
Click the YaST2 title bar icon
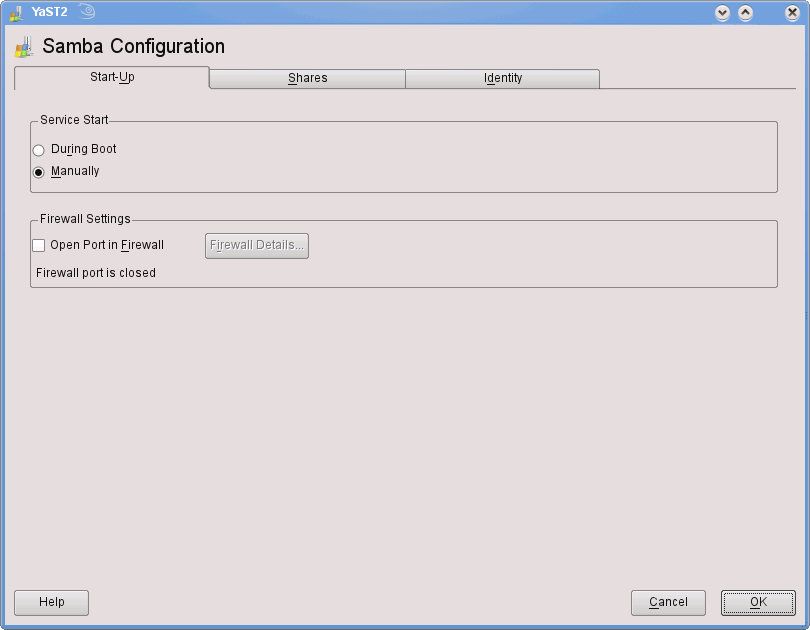pos(17,12)
